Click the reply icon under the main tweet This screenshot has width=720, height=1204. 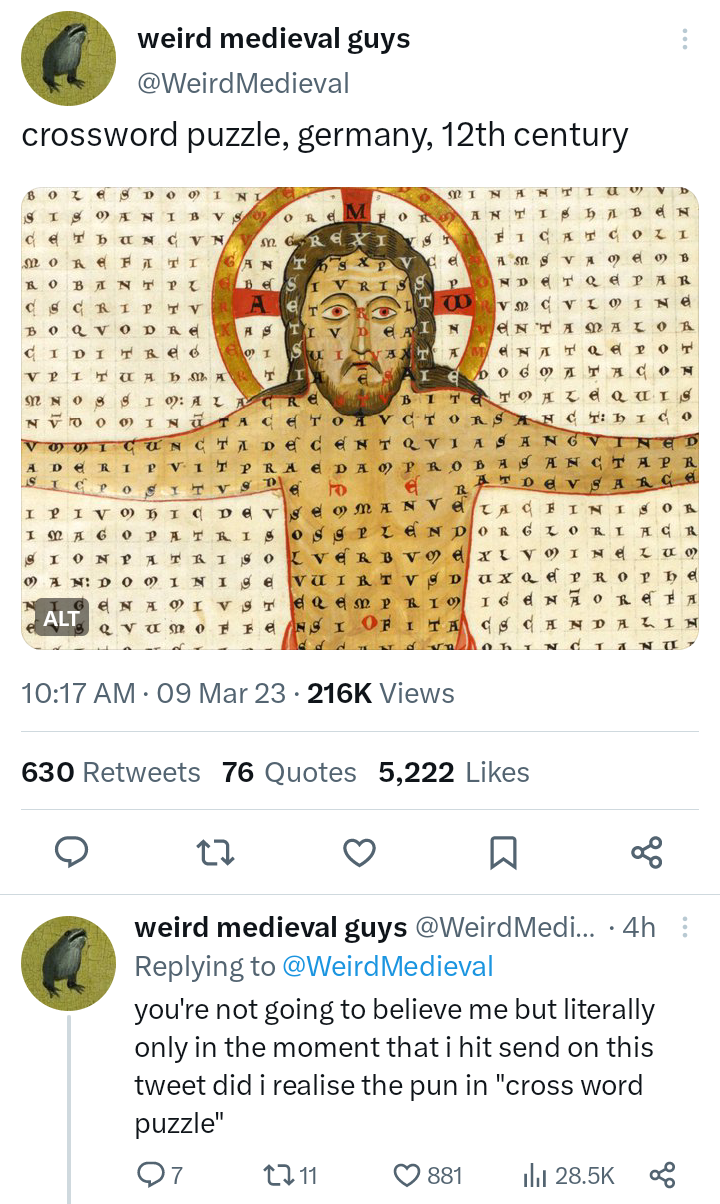[70, 852]
